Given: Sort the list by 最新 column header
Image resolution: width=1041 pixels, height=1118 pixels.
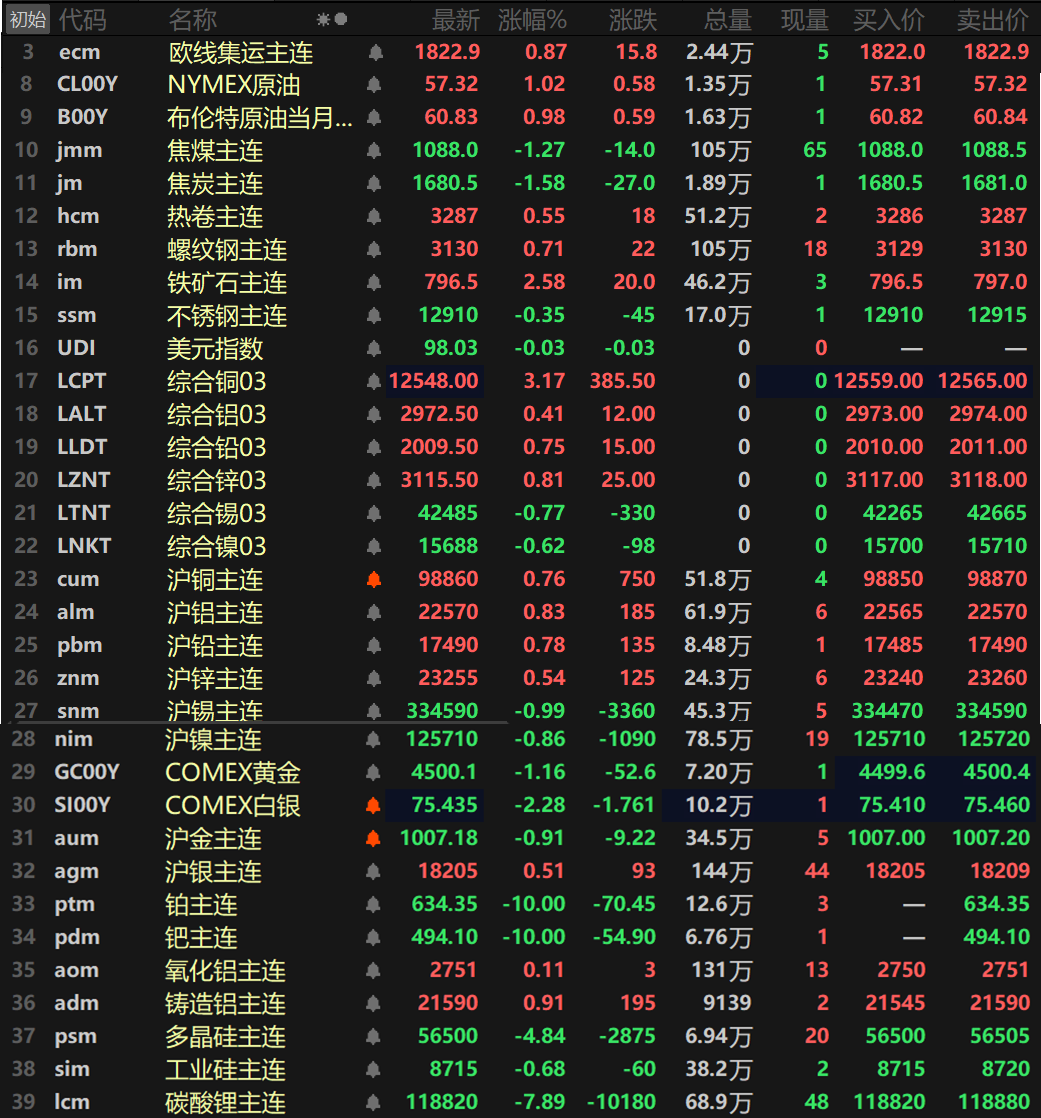Looking at the screenshot, I should coord(455,19).
